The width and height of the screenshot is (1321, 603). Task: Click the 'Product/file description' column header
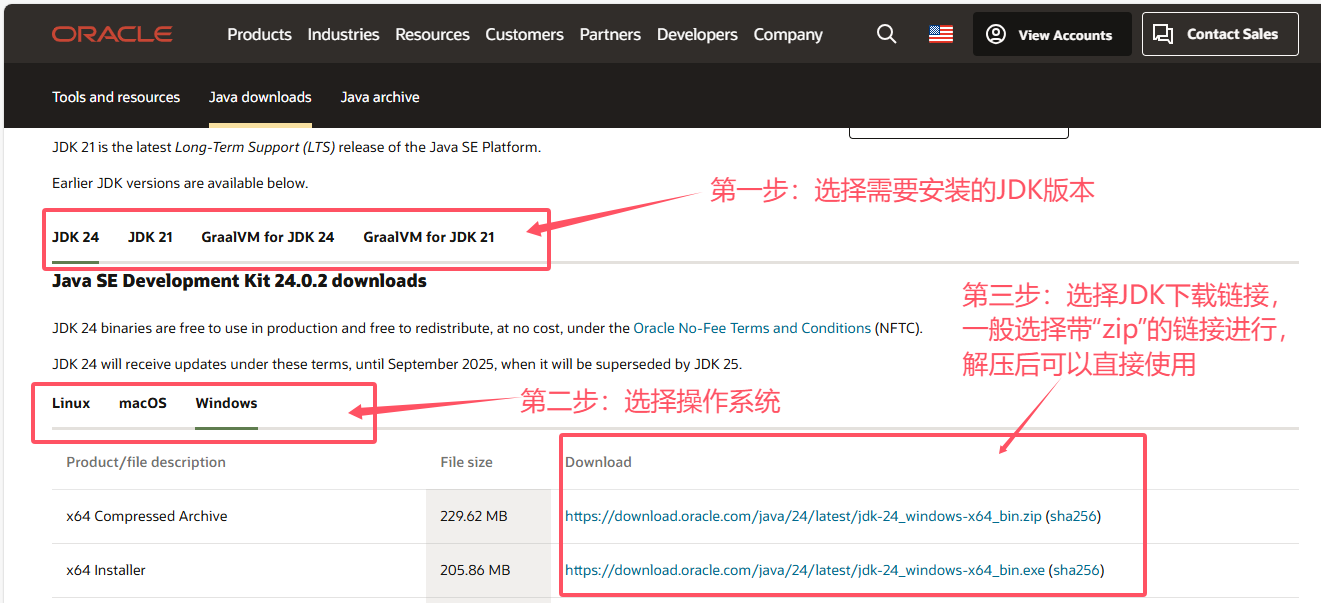coord(146,462)
